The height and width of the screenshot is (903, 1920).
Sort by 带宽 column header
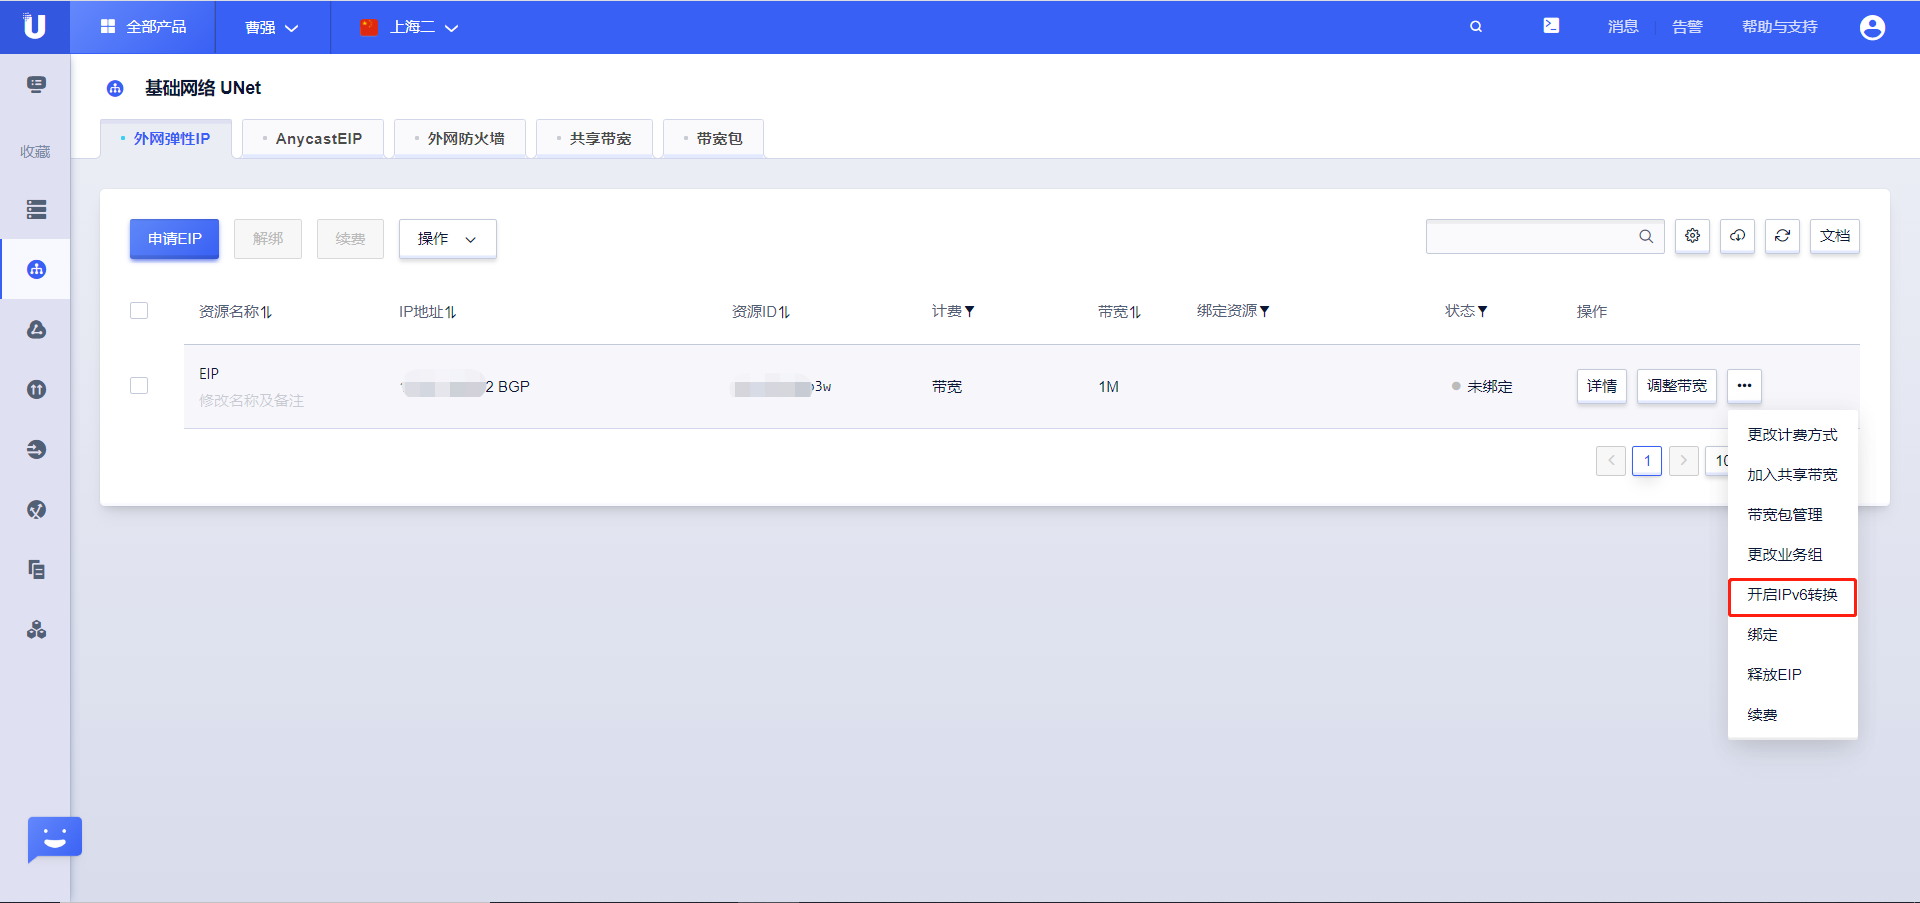[1119, 312]
